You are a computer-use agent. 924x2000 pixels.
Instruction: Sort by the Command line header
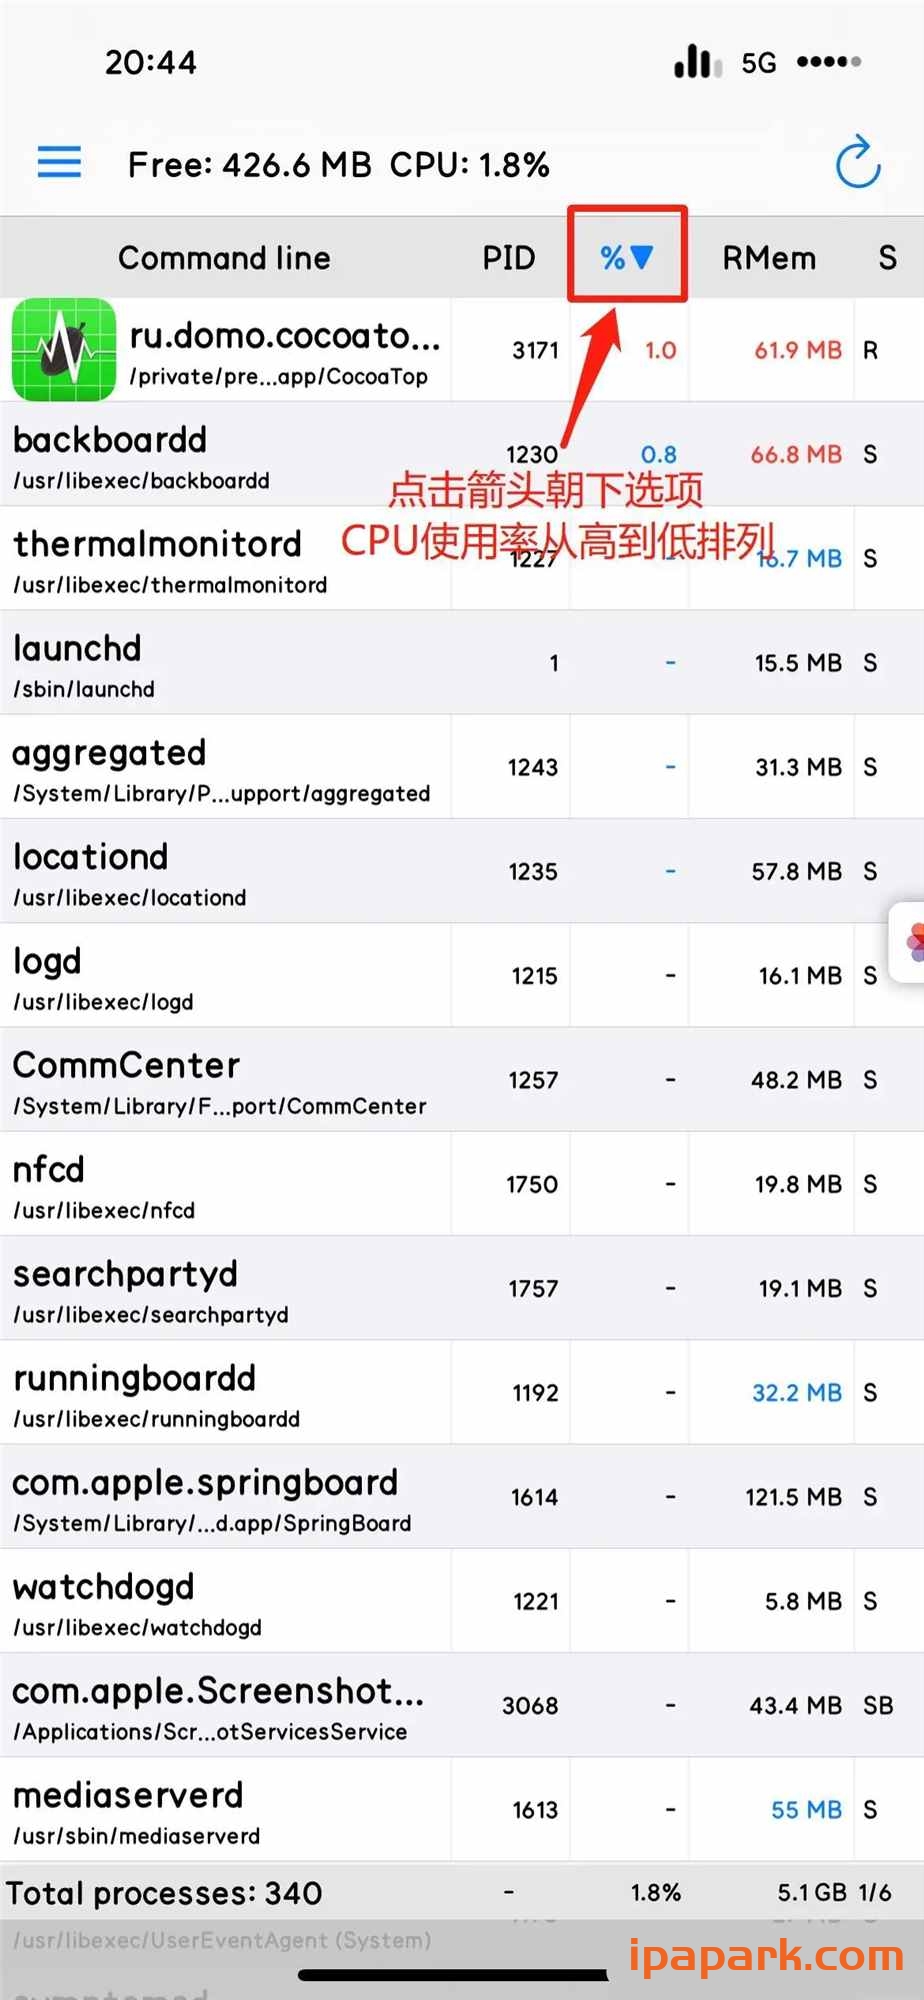point(224,258)
